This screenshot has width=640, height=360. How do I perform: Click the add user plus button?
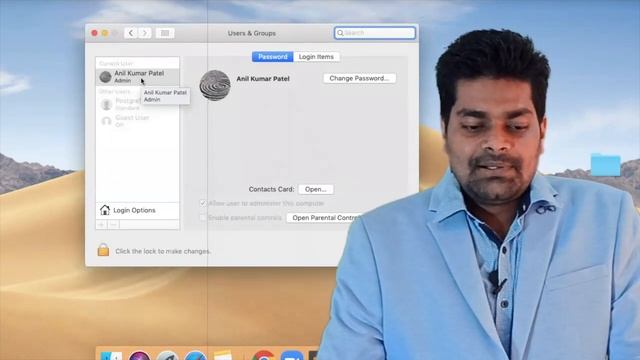point(101,224)
